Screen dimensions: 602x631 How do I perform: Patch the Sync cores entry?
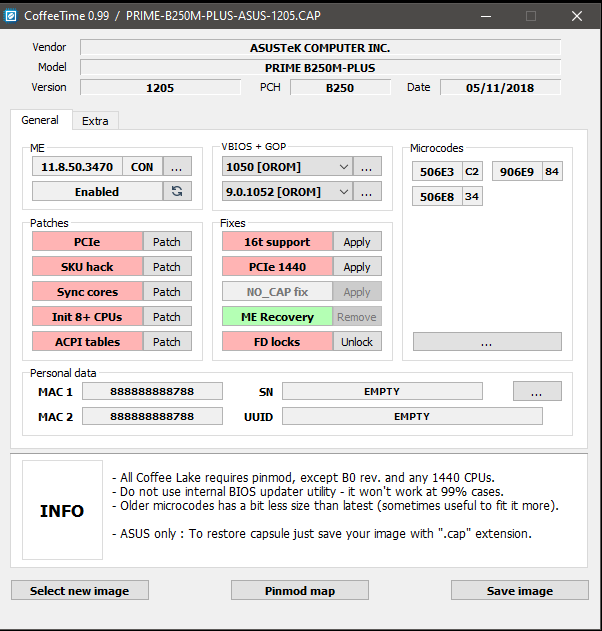point(167,291)
